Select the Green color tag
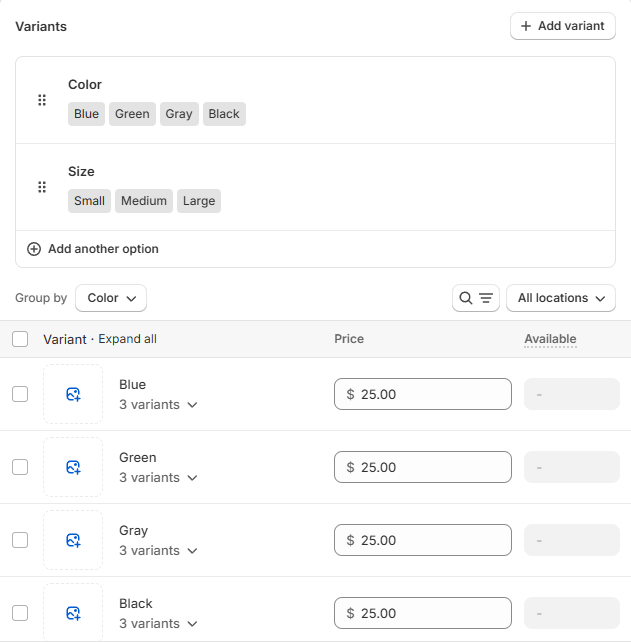Screen dimensions: 631x642 (132, 114)
